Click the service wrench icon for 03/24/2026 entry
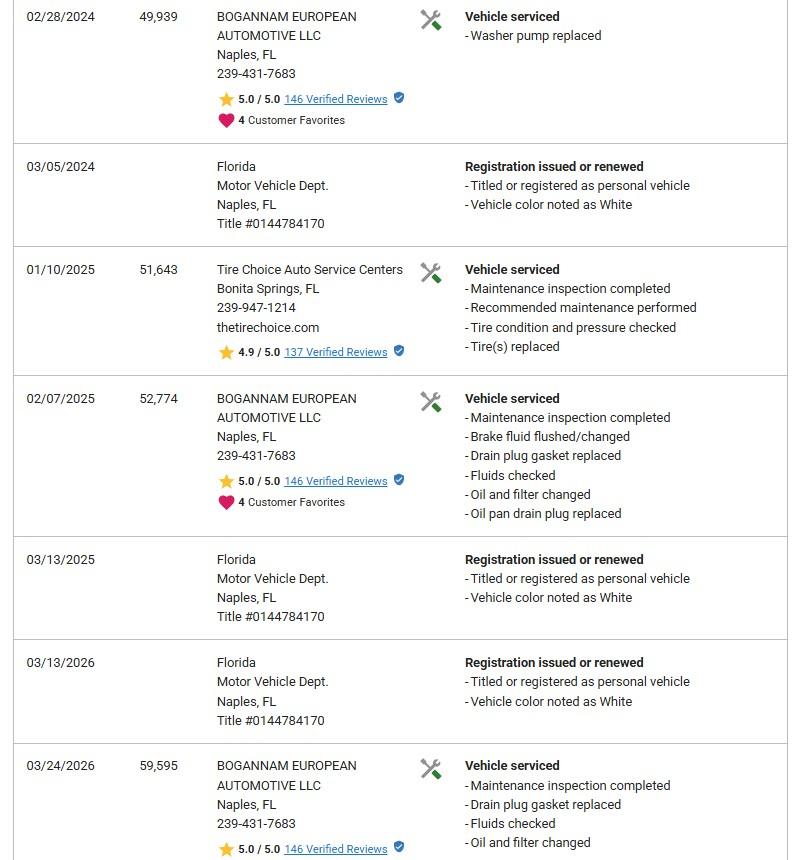The width and height of the screenshot is (801, 860). [431, 769]
